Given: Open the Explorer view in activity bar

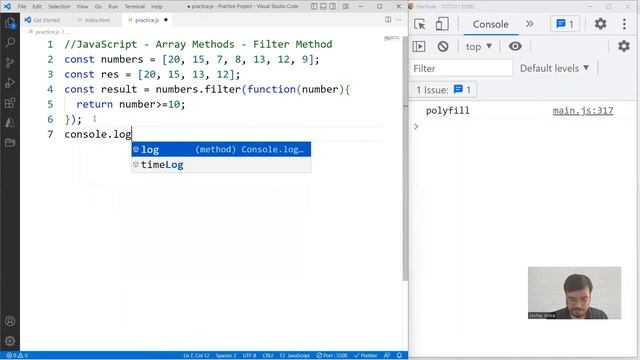Looking at the screenshot, I should click(x=10, y=23).
